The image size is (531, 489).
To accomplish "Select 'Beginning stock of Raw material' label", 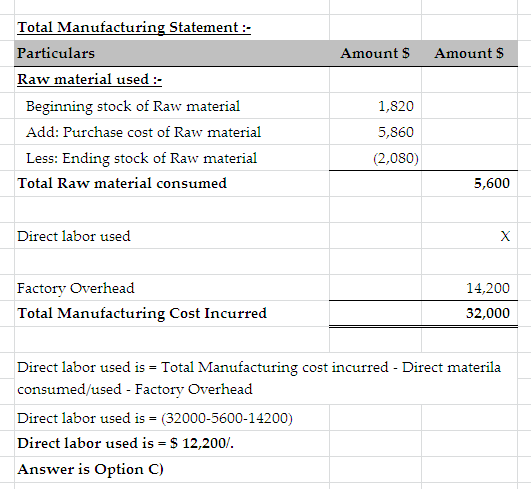I will click(133, 106).
